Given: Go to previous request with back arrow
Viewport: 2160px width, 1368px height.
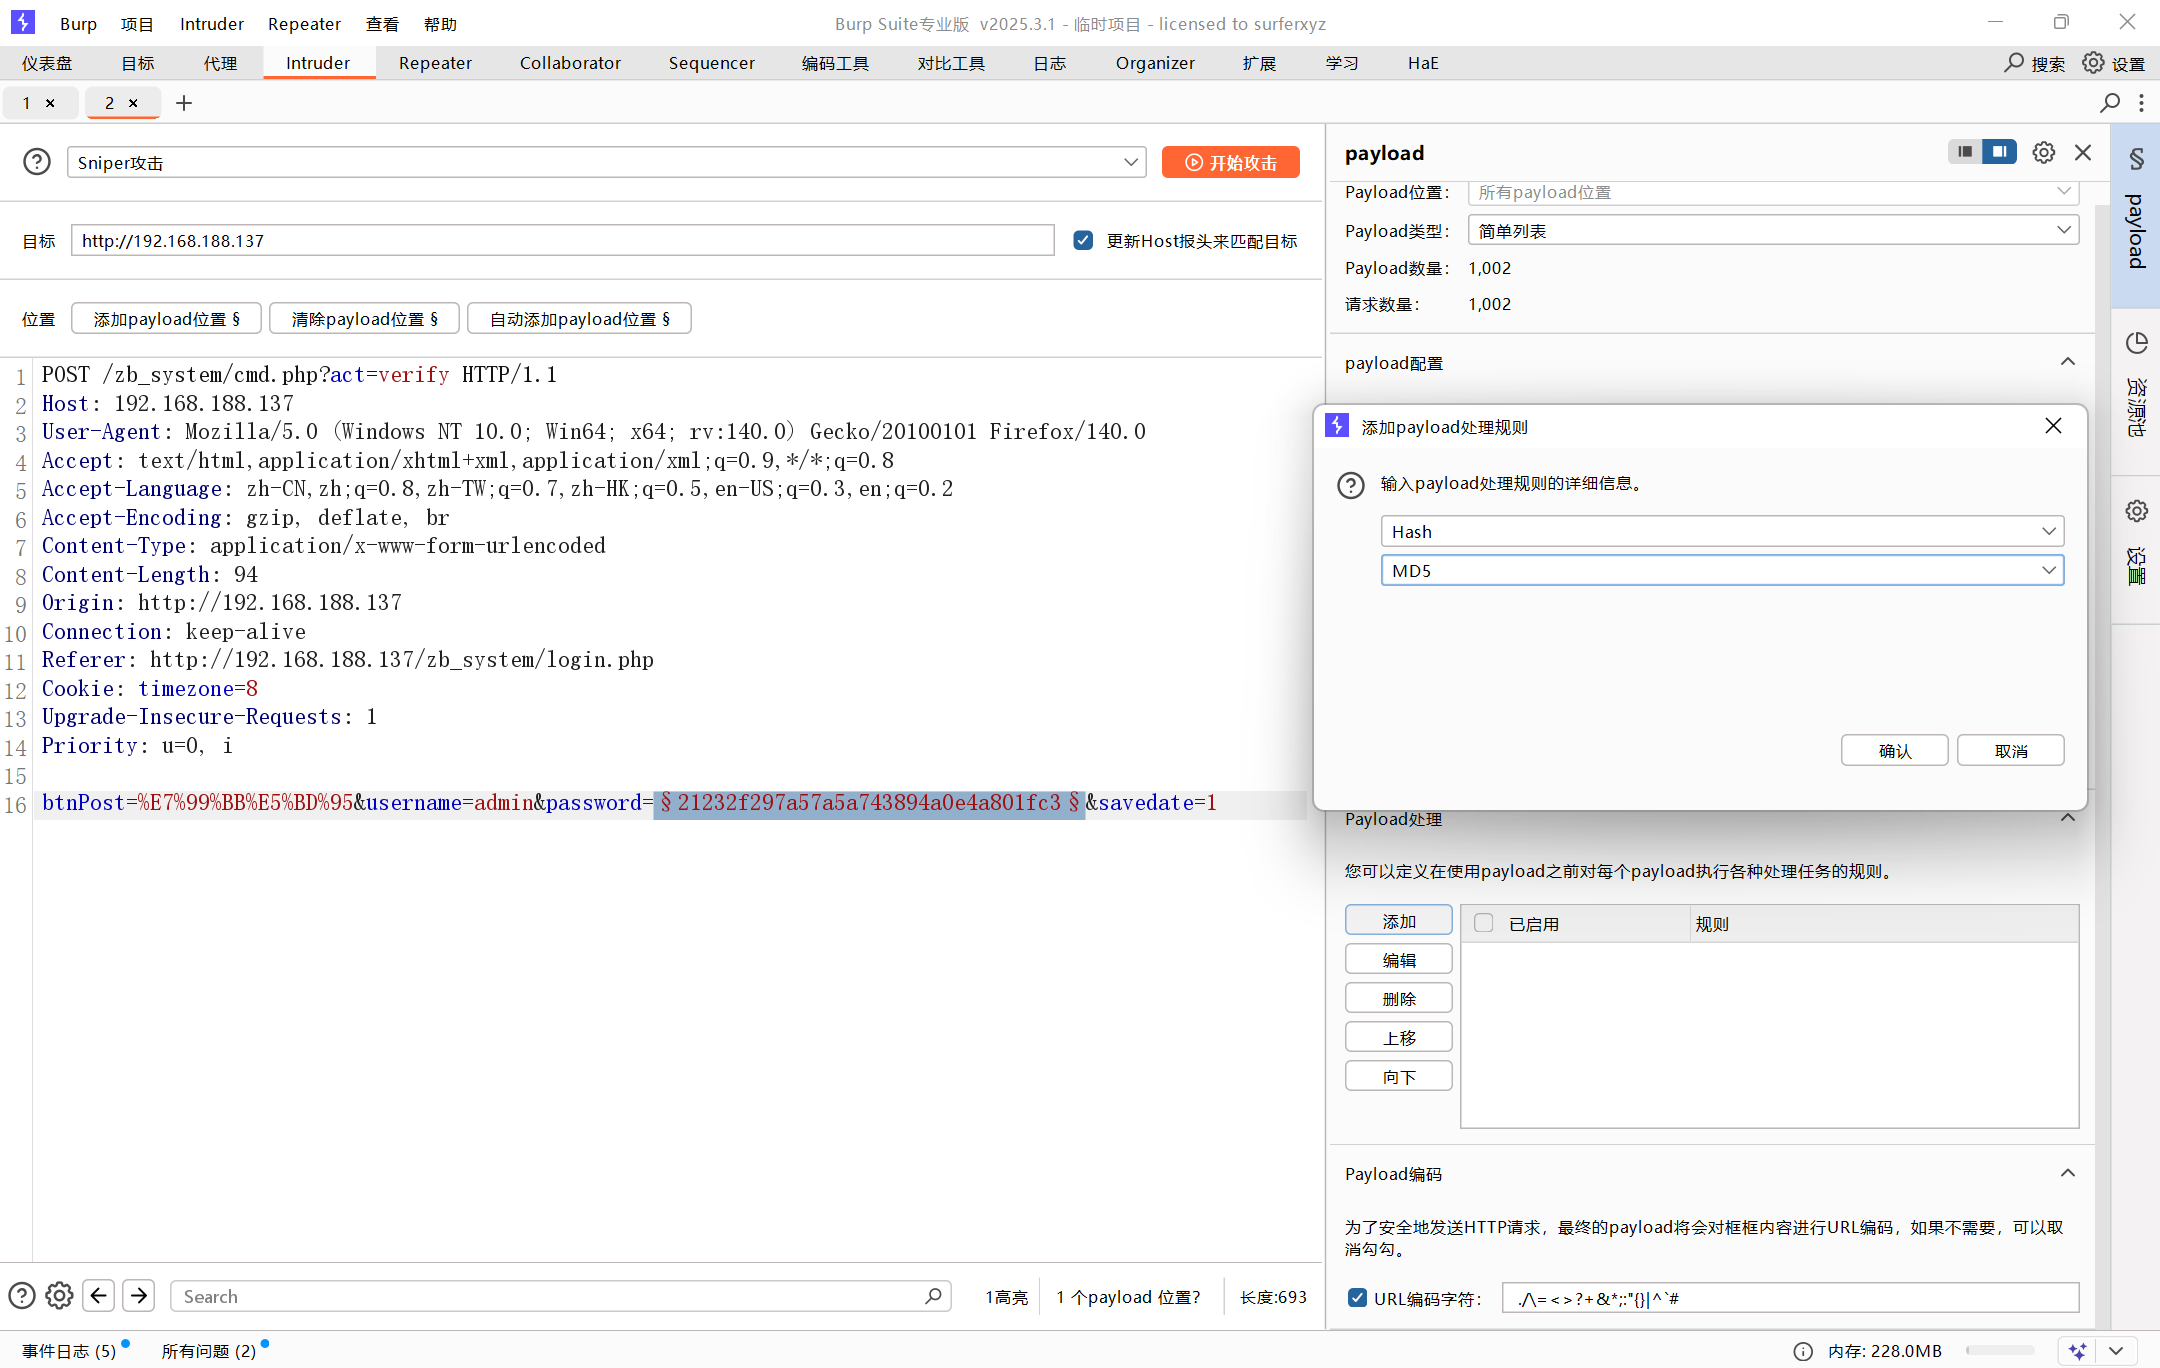Looking at the screenshot, I should coord(98,1296).
